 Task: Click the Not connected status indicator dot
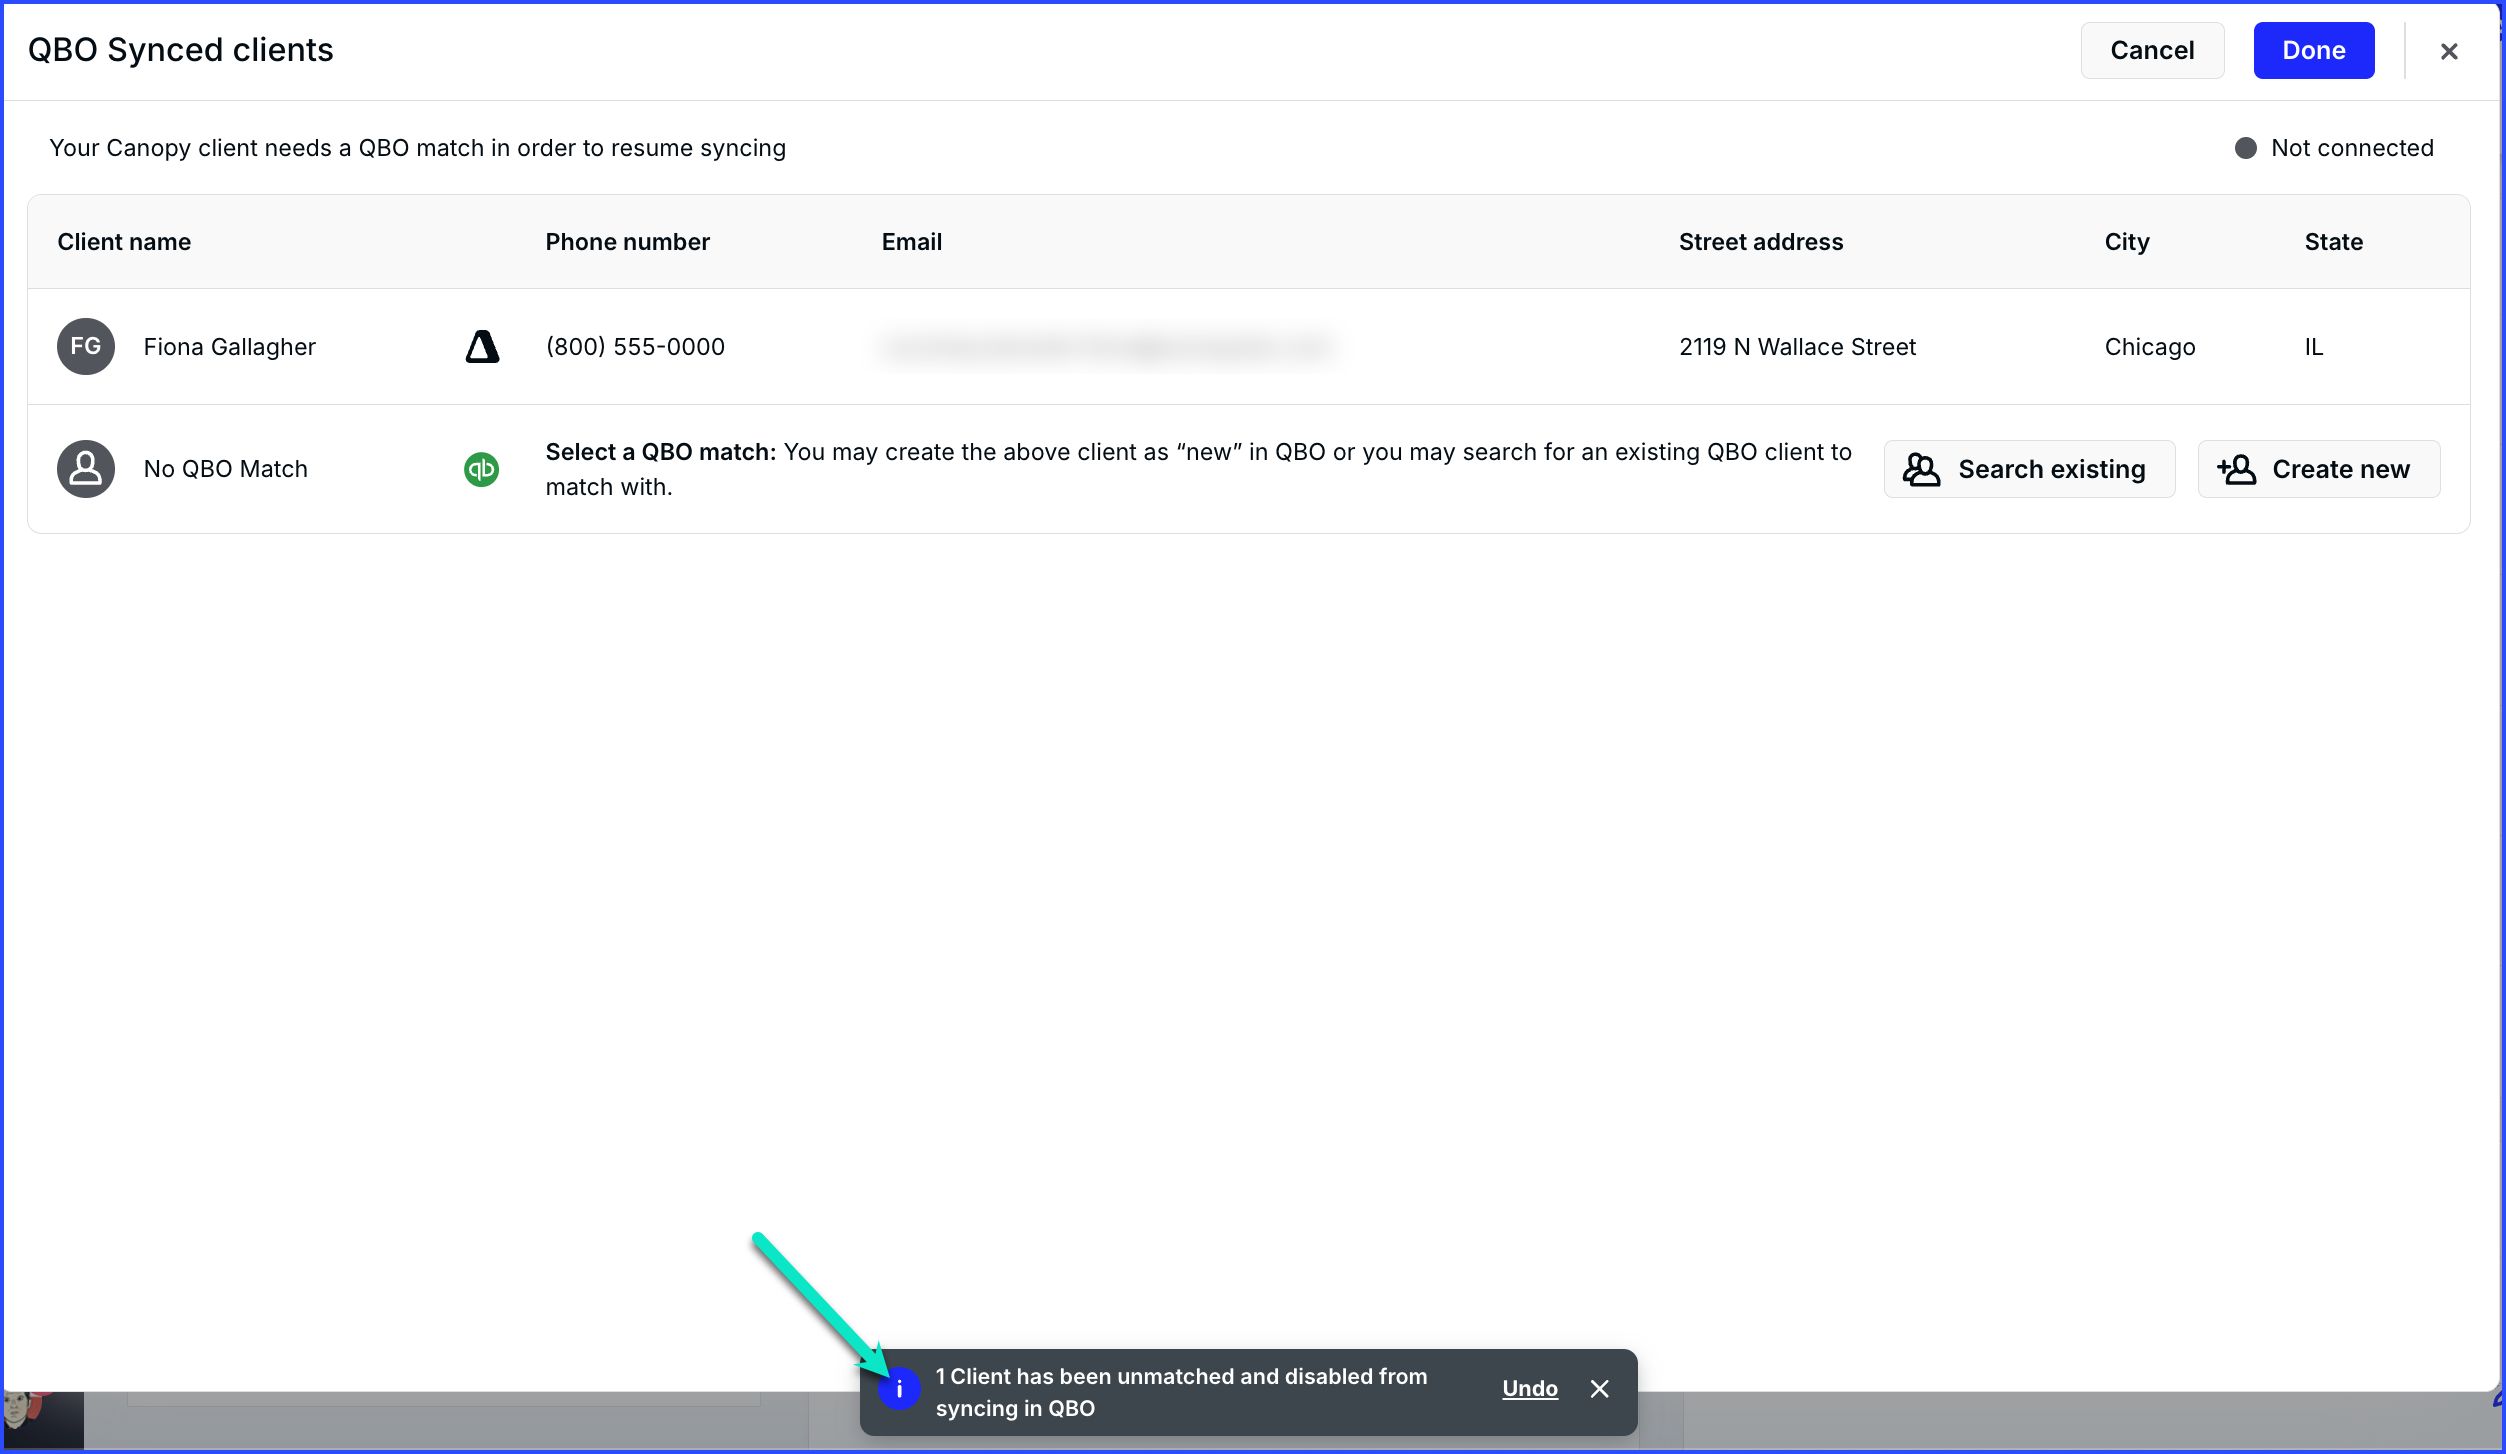coord(2246,148)
